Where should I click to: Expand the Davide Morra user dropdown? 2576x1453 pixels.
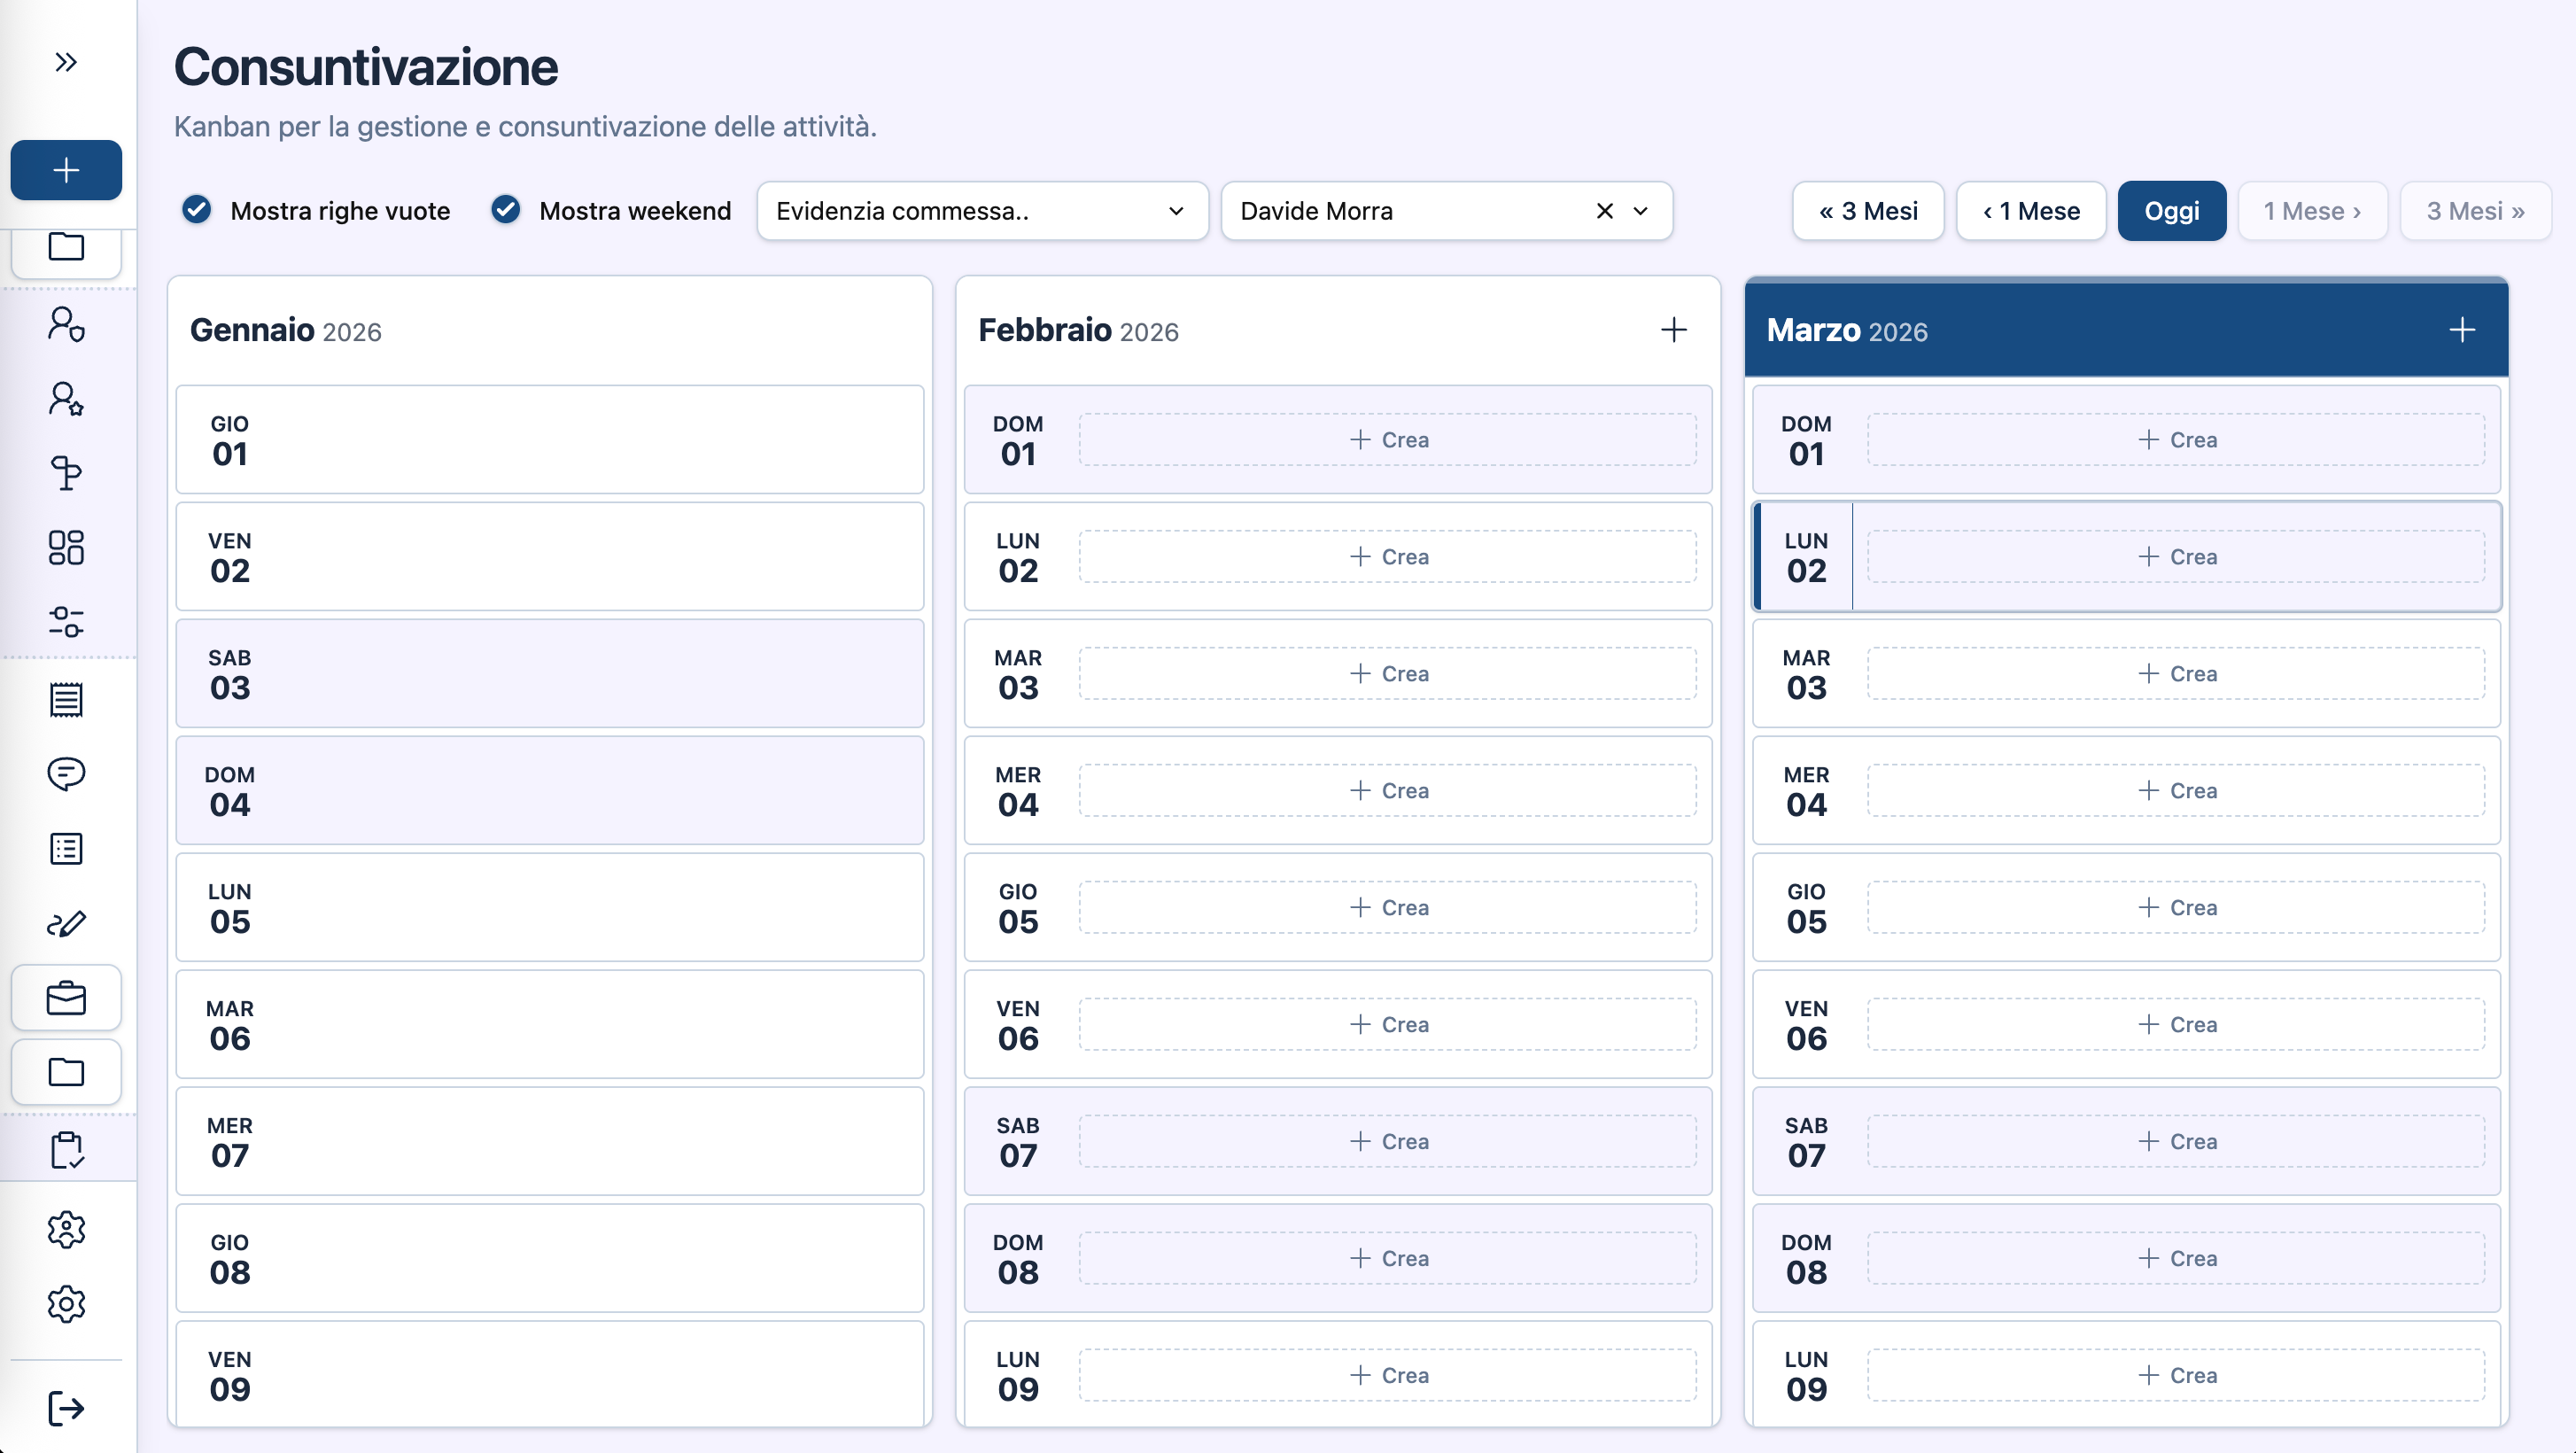[1640, 211]
